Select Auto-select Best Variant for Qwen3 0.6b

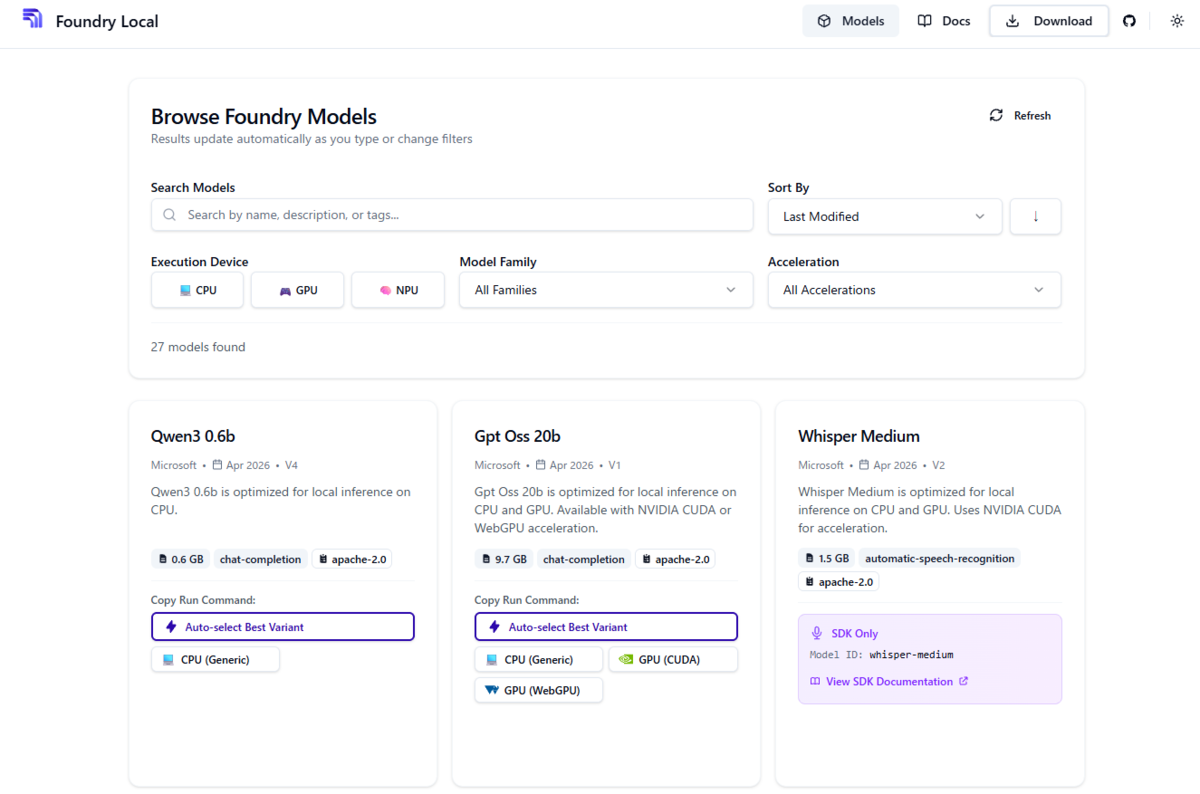point(282,627)
